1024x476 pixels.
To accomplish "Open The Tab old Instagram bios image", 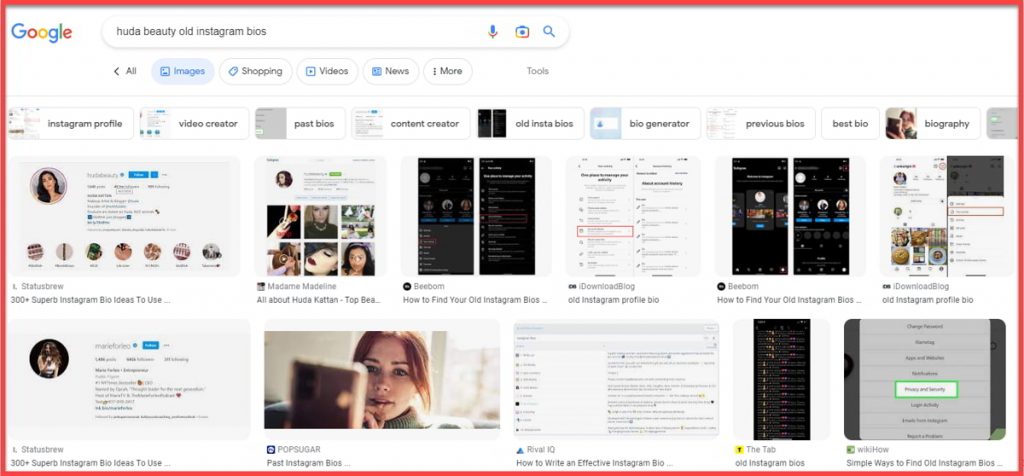I will click(781, 379).
